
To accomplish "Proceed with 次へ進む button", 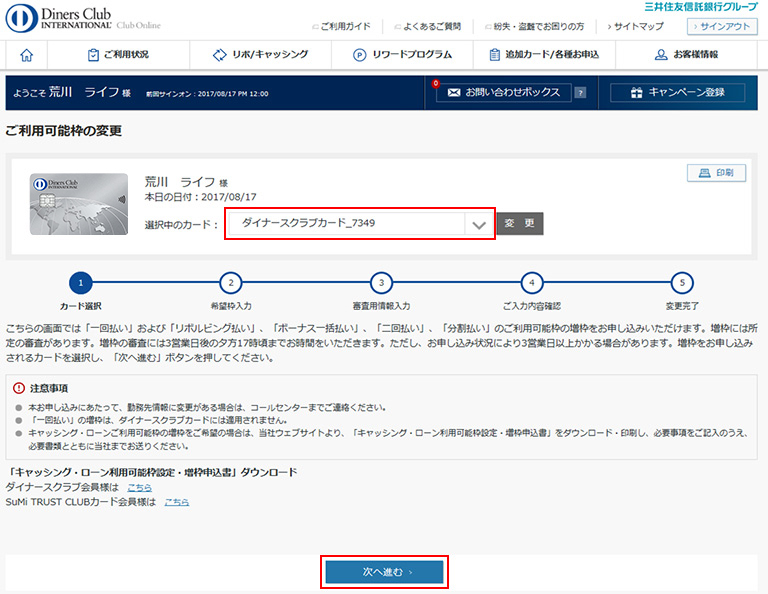I will coord(384,572).
